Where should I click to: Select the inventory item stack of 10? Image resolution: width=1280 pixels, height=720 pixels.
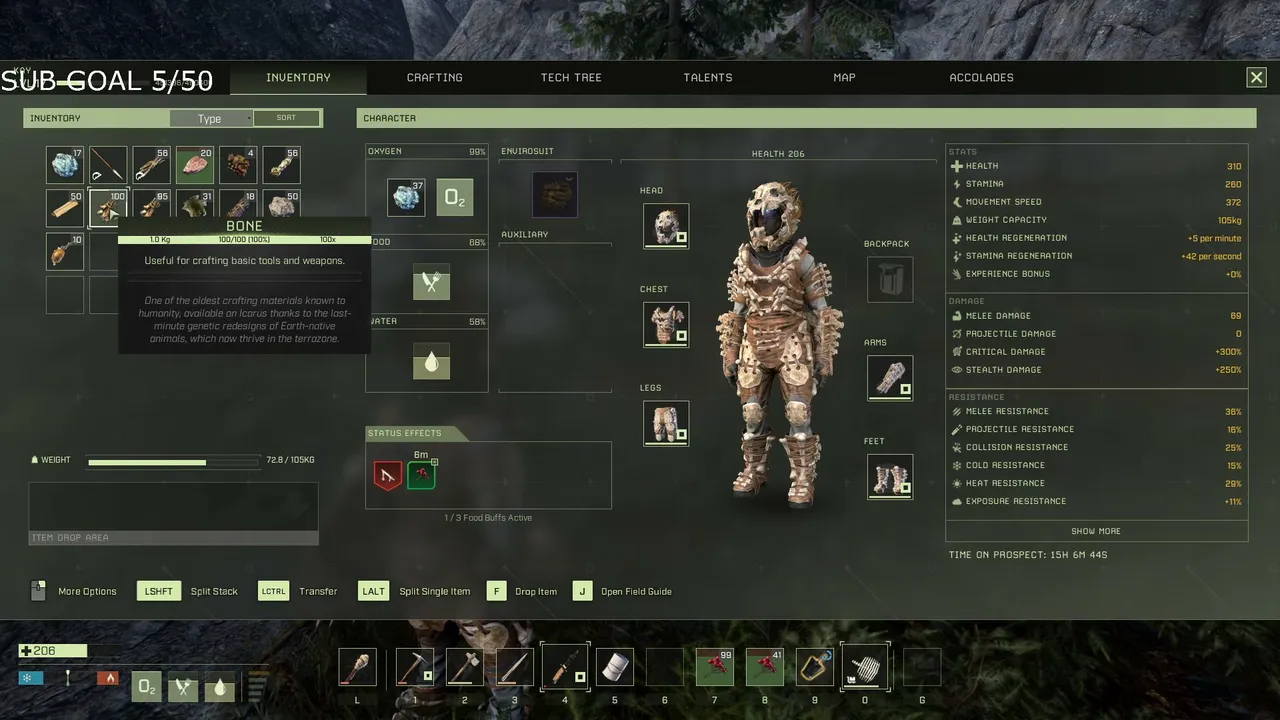click(65, 251)
